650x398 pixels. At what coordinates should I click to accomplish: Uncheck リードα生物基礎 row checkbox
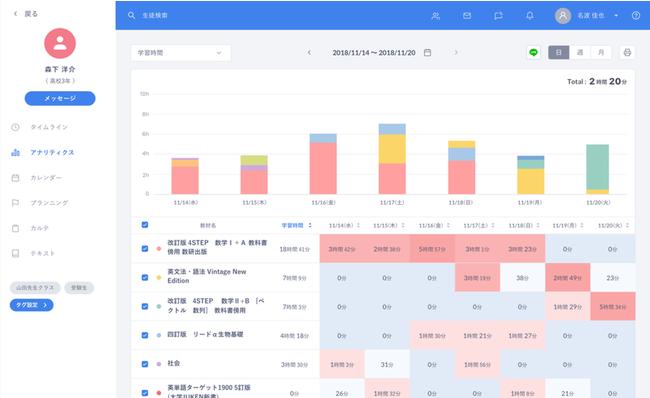pos(145,335)
